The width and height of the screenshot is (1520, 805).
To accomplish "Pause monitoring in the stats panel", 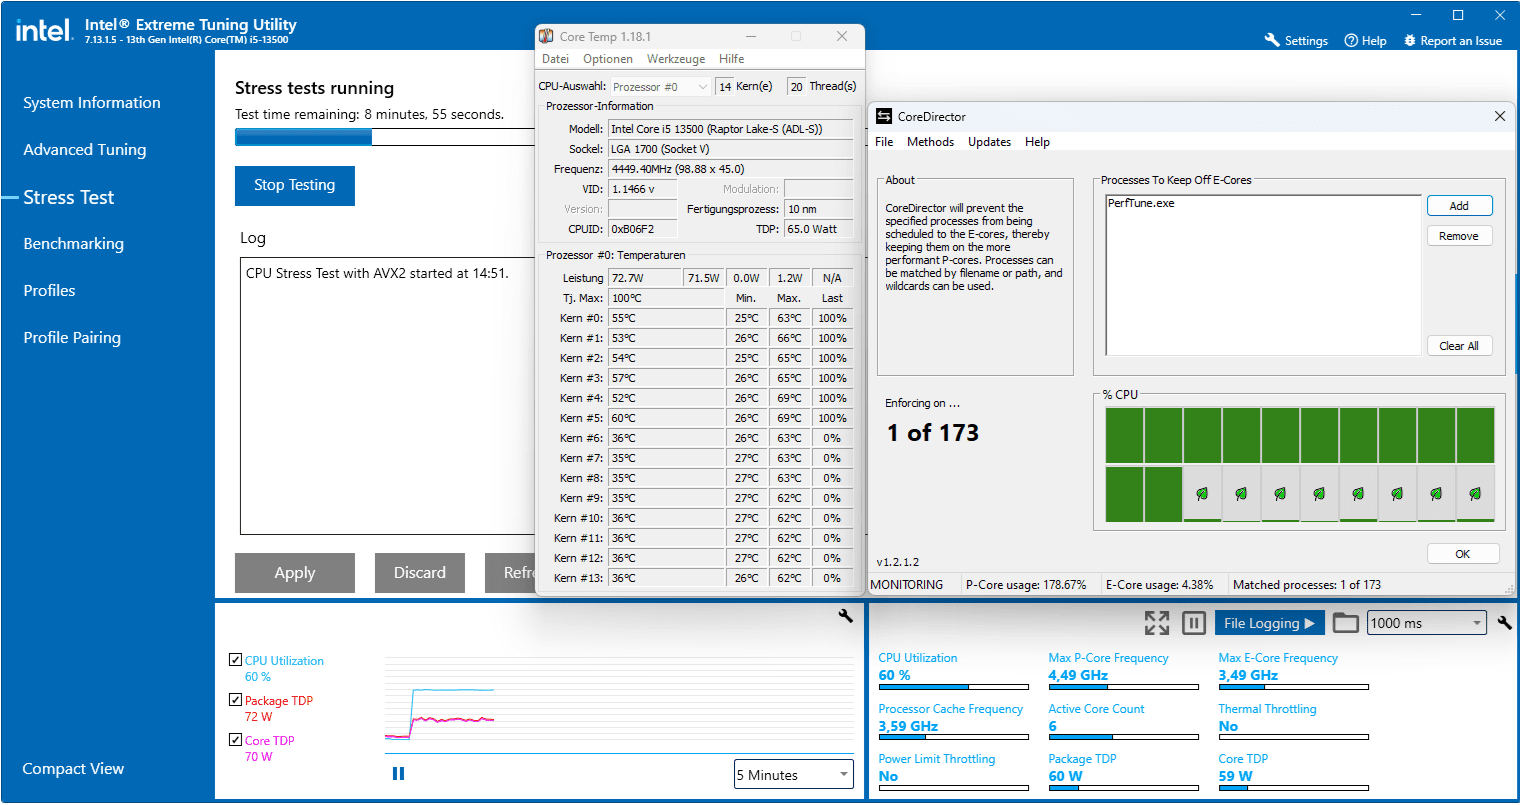I will [x=1194, y=623].
